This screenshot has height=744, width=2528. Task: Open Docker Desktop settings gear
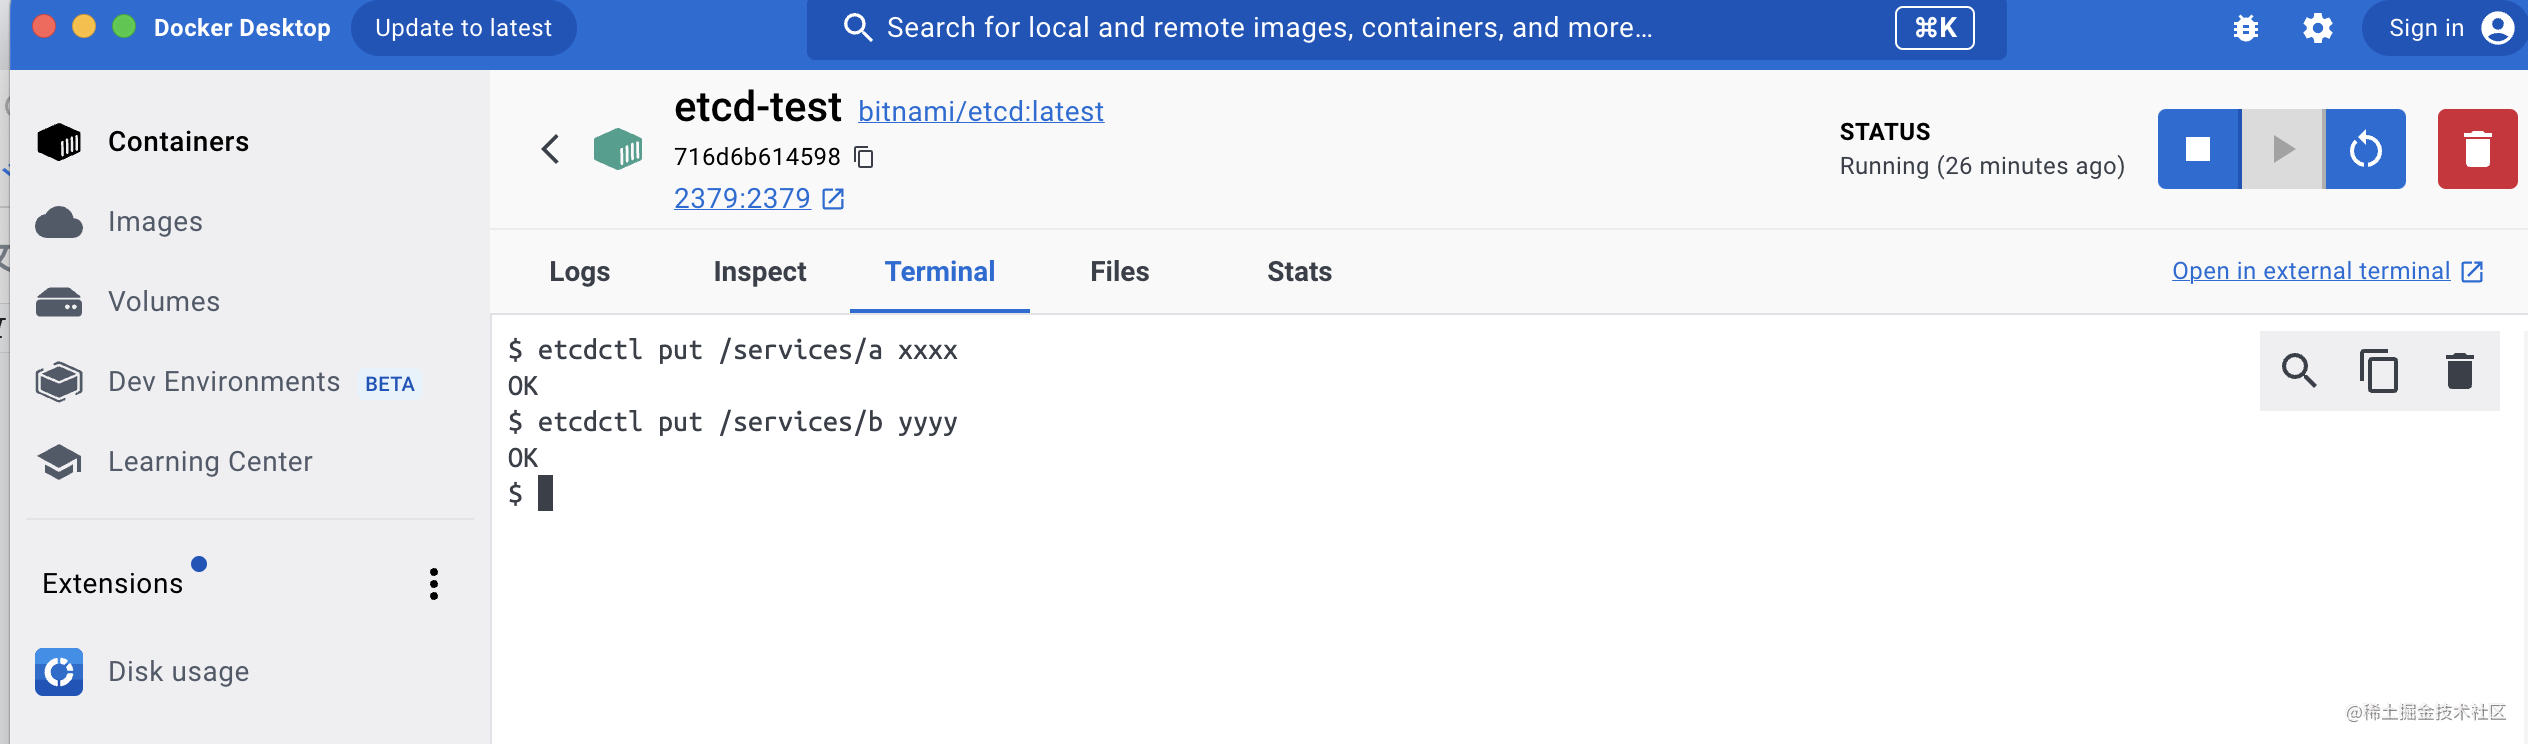click(2317, 28)
